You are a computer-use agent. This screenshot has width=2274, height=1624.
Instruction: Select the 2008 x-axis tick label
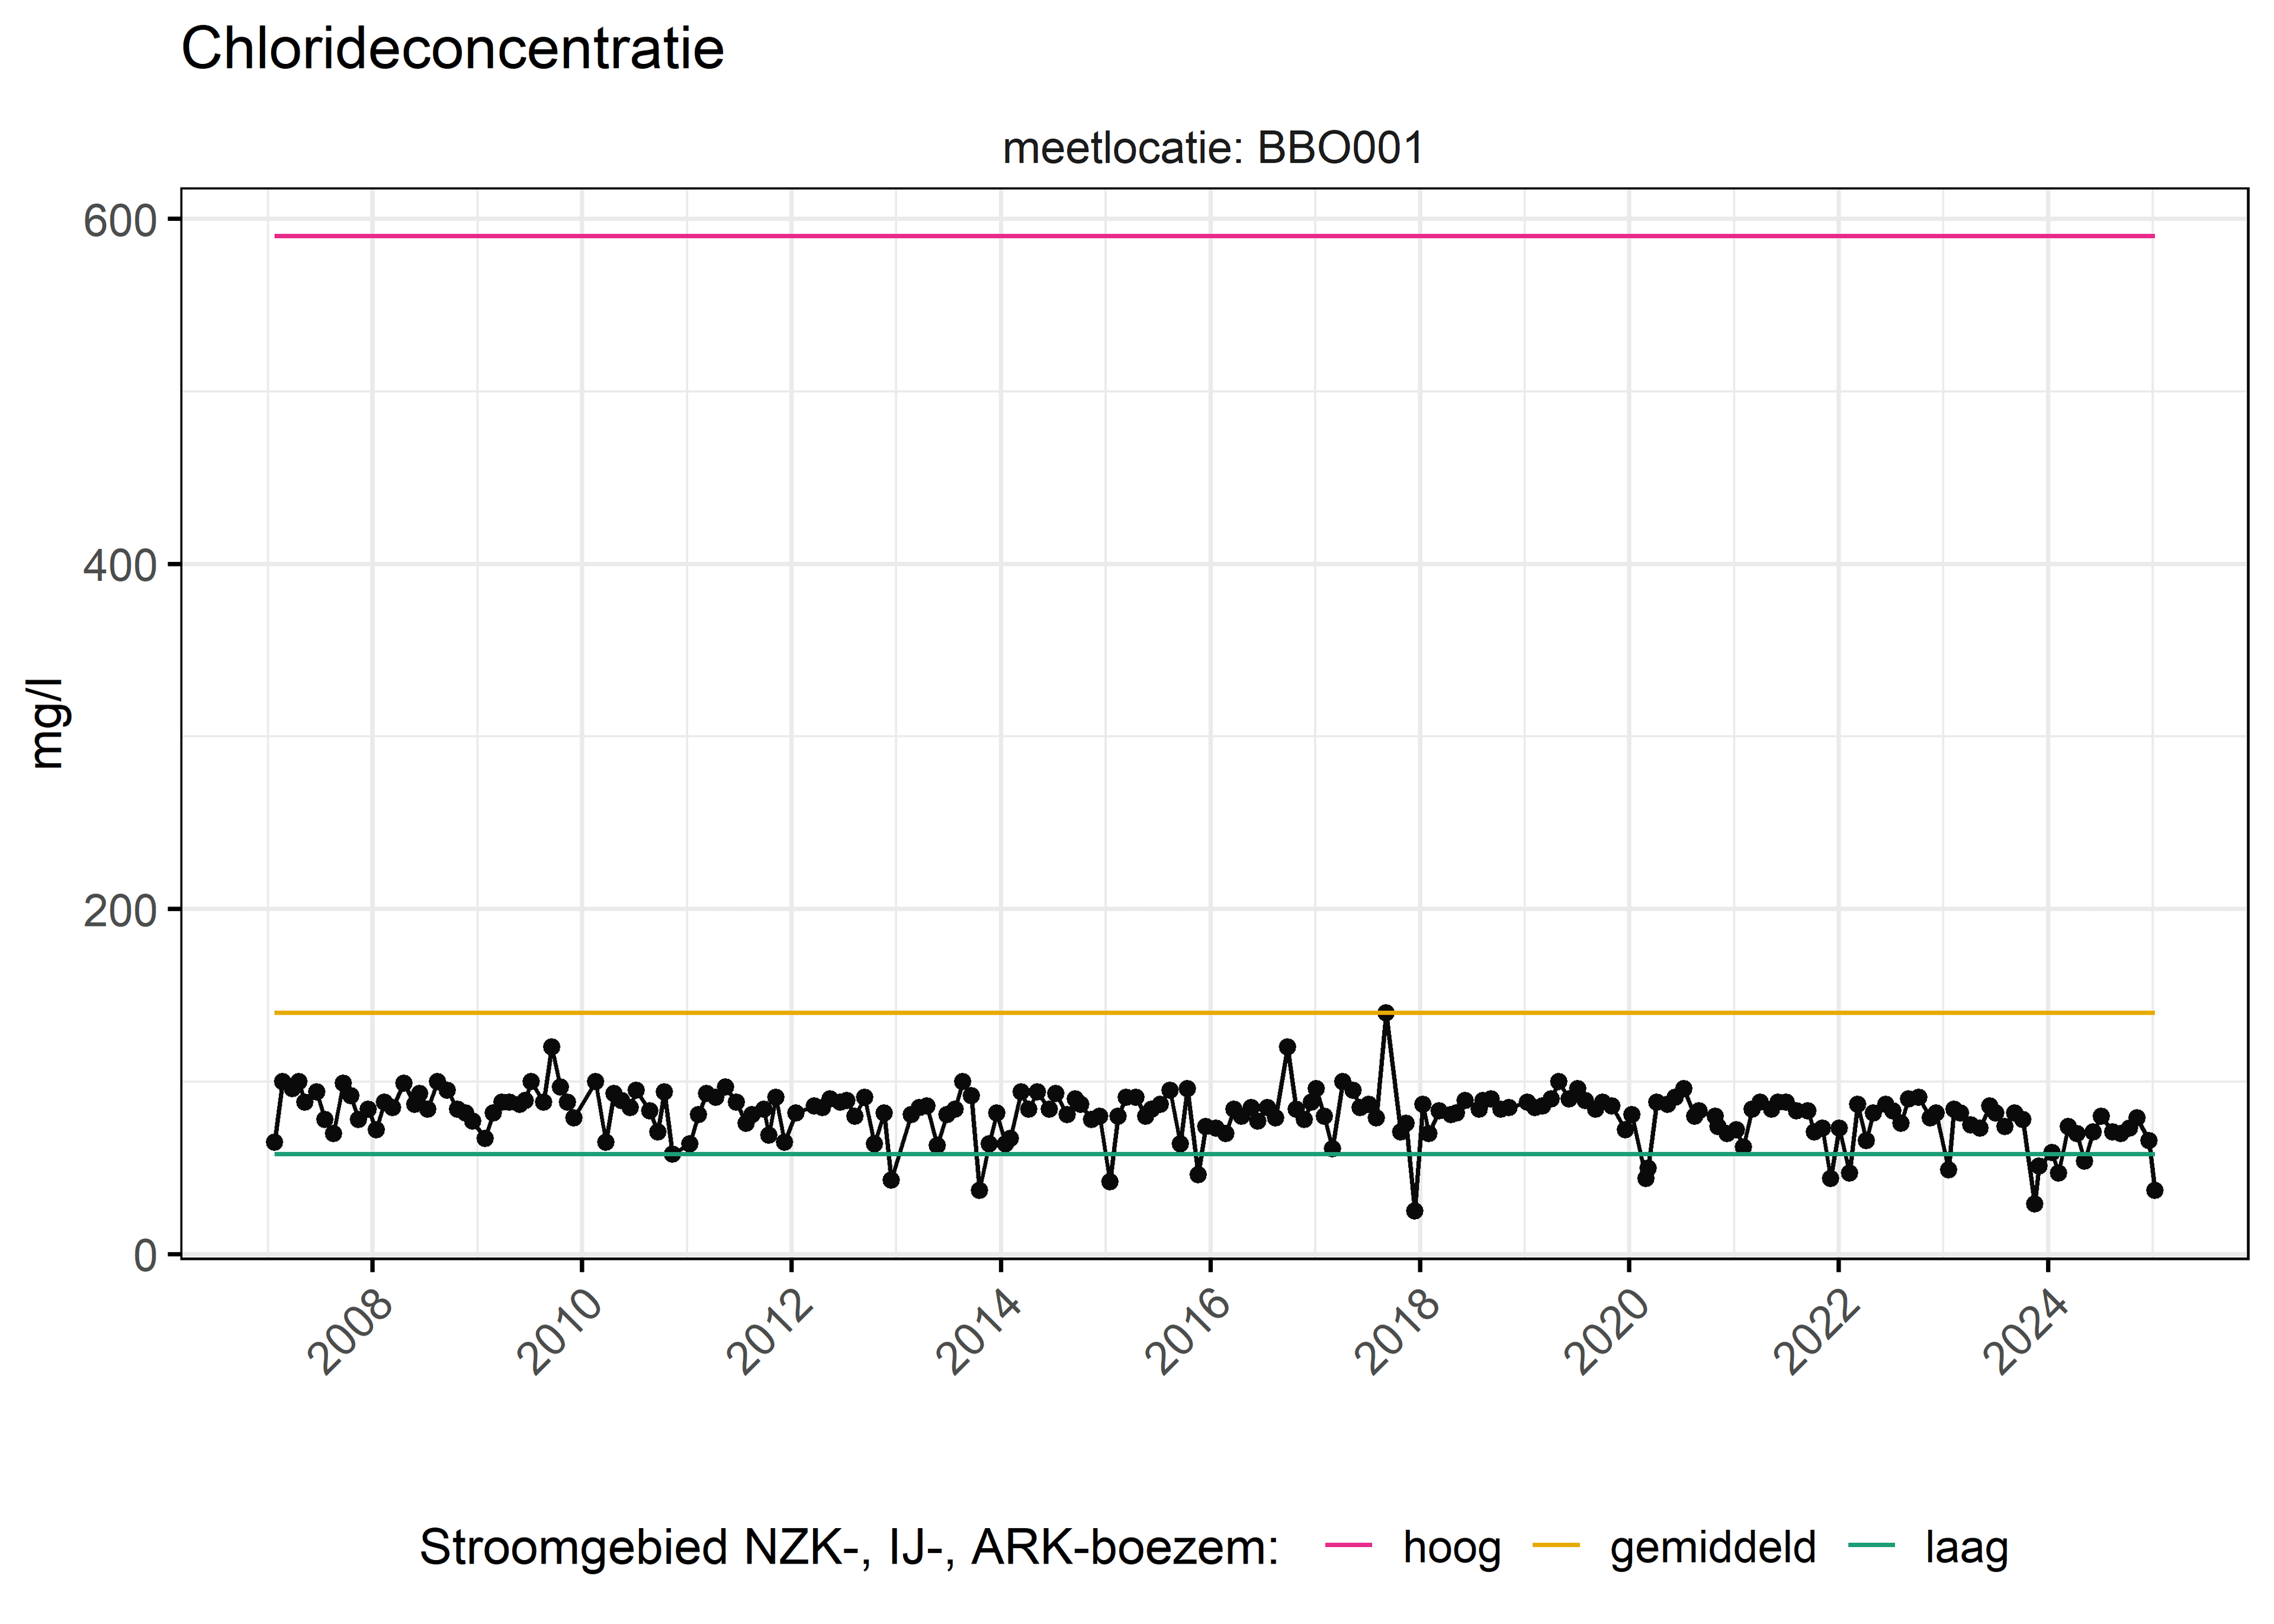click(x=352, y=1333)
